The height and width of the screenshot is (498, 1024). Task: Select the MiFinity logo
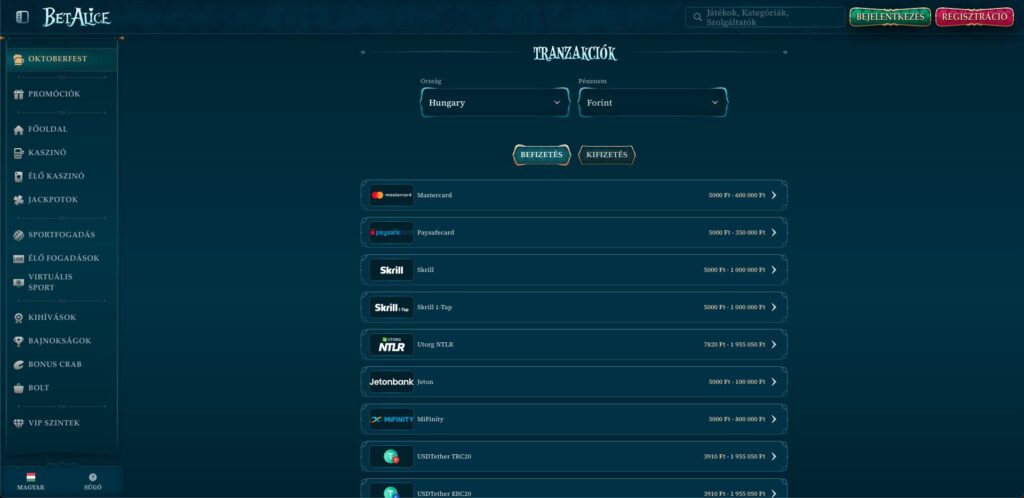tap(391, 419)
